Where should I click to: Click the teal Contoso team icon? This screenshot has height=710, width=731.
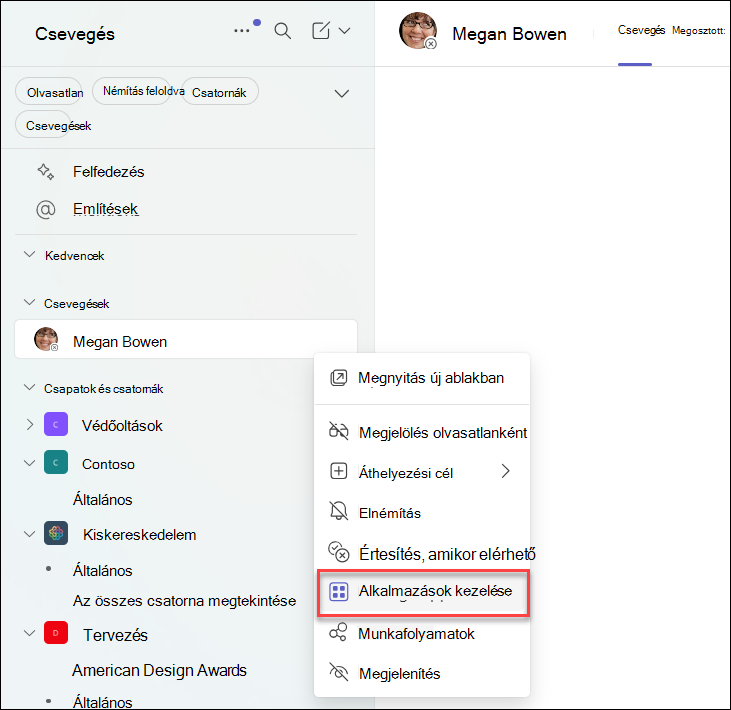click(x=56, y=462)
